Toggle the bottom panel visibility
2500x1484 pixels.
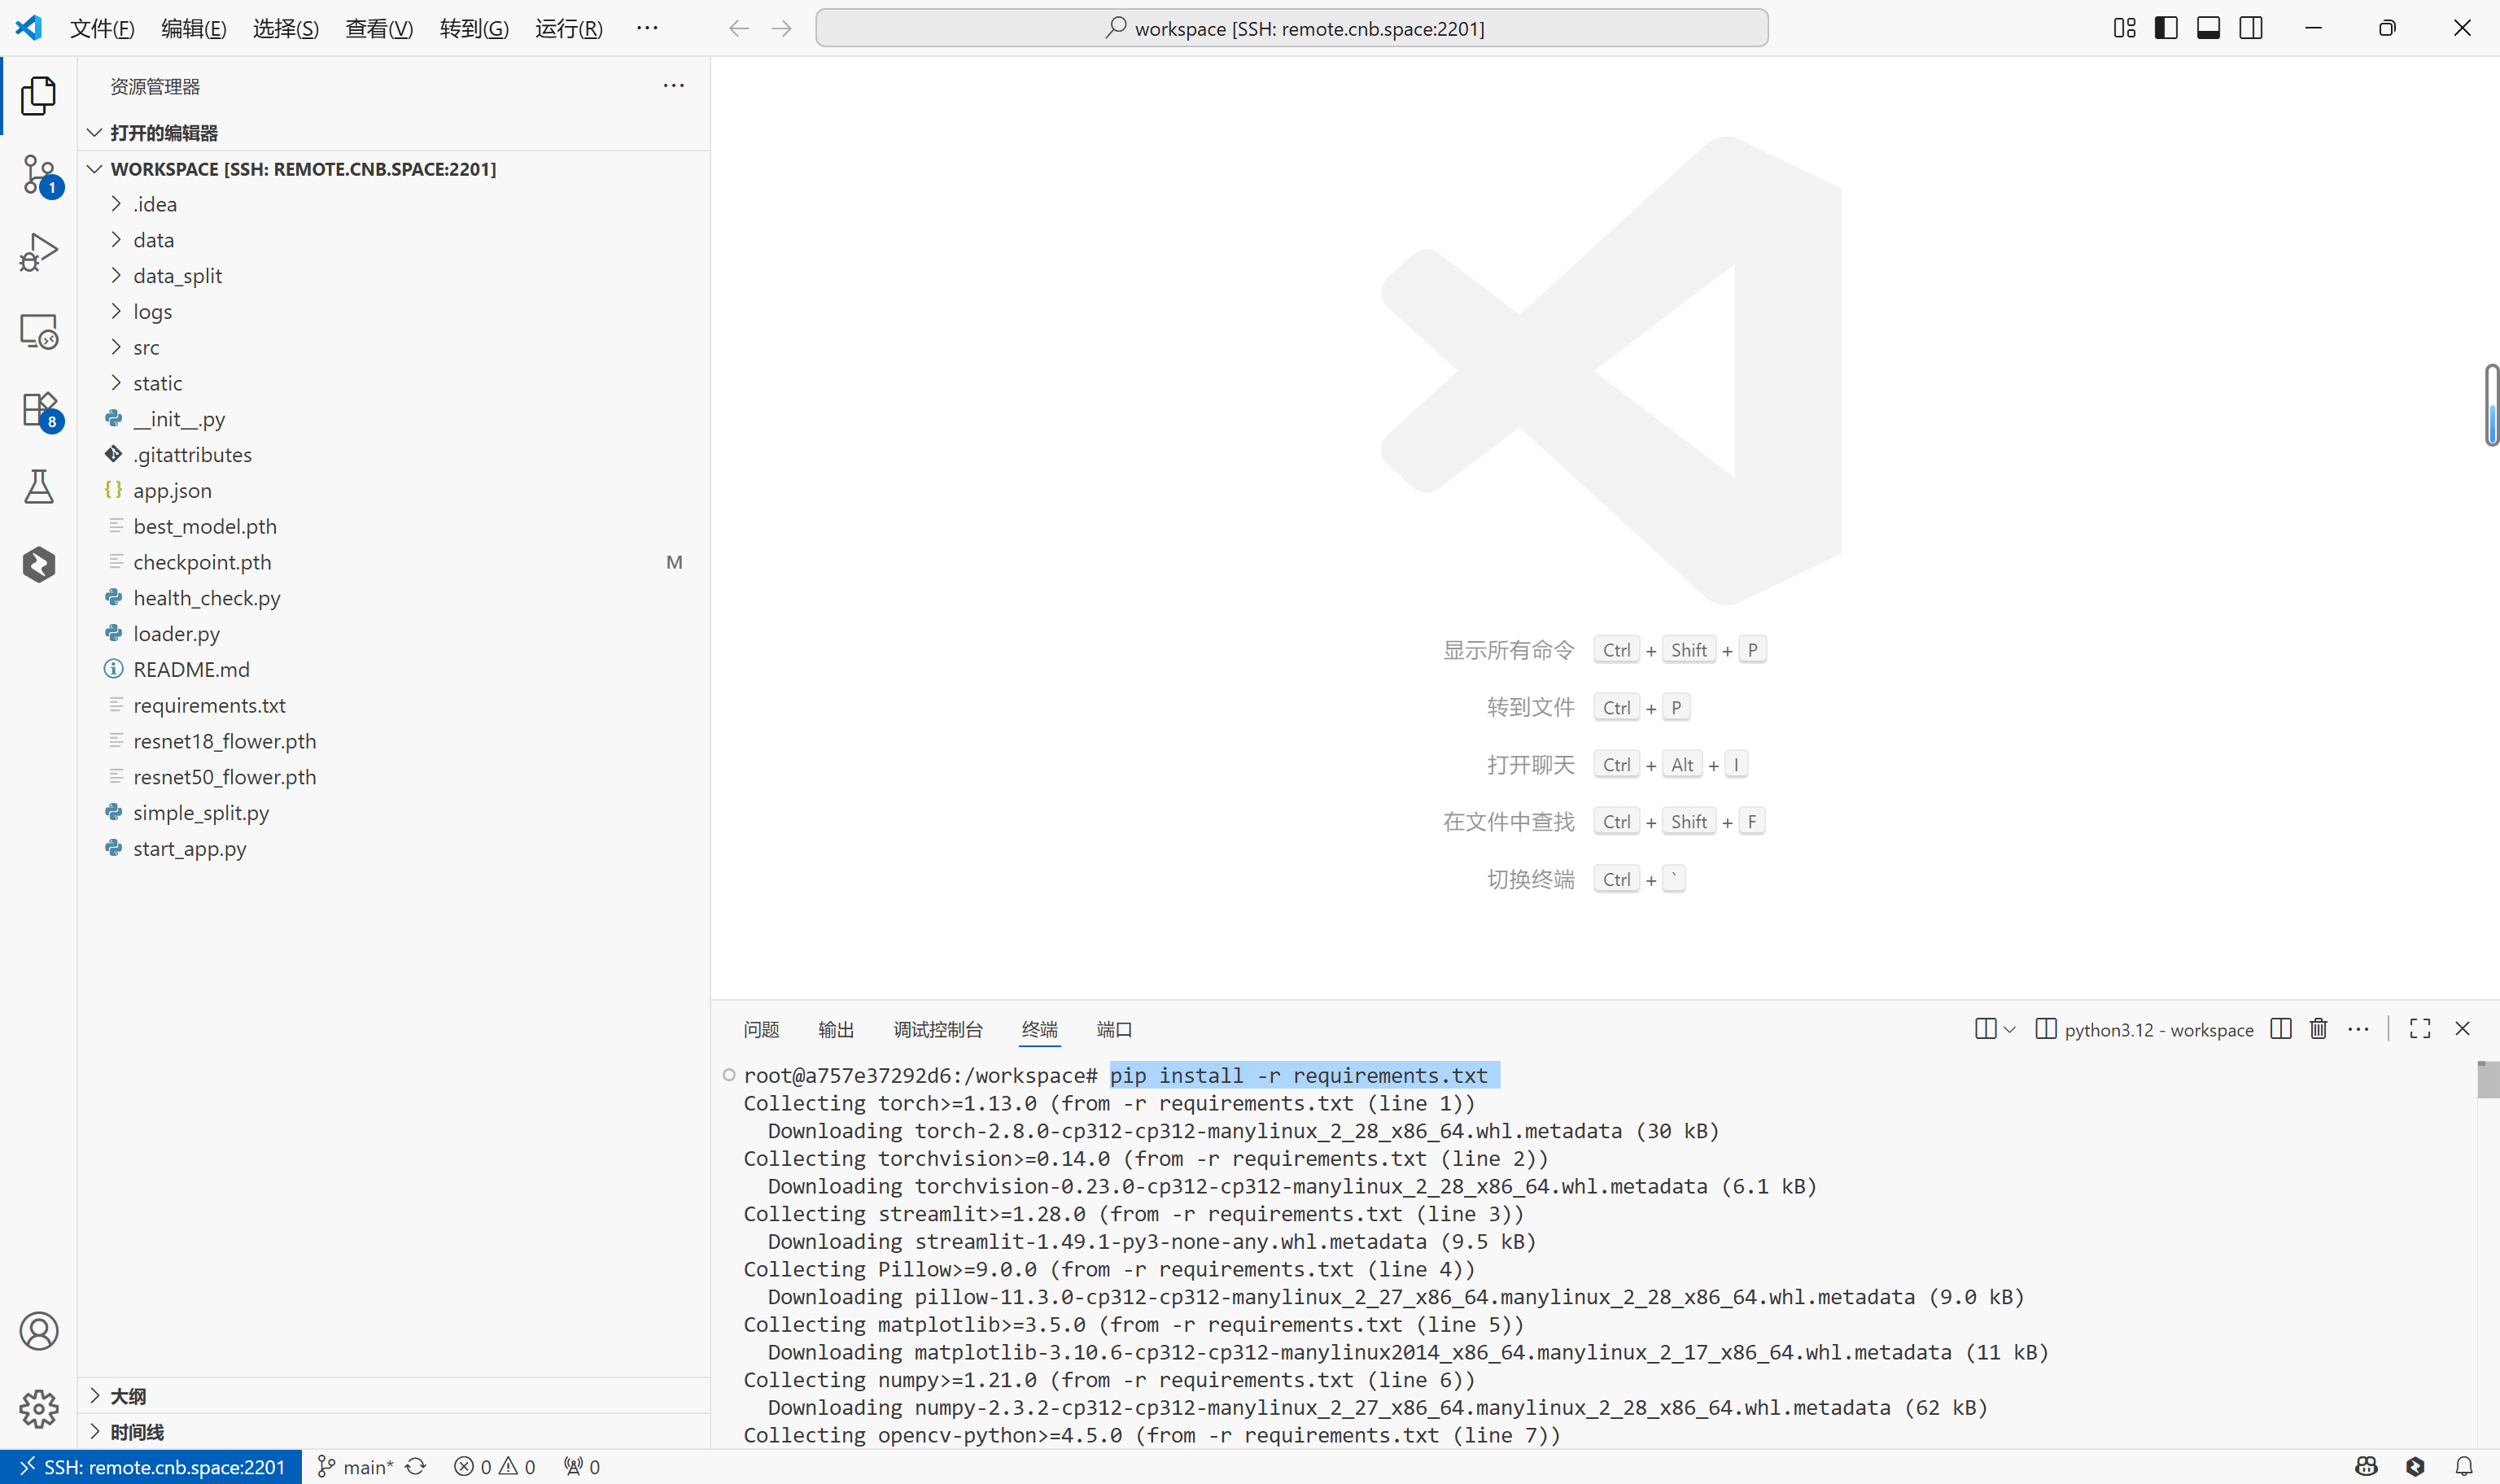(x=2208, y=28)
